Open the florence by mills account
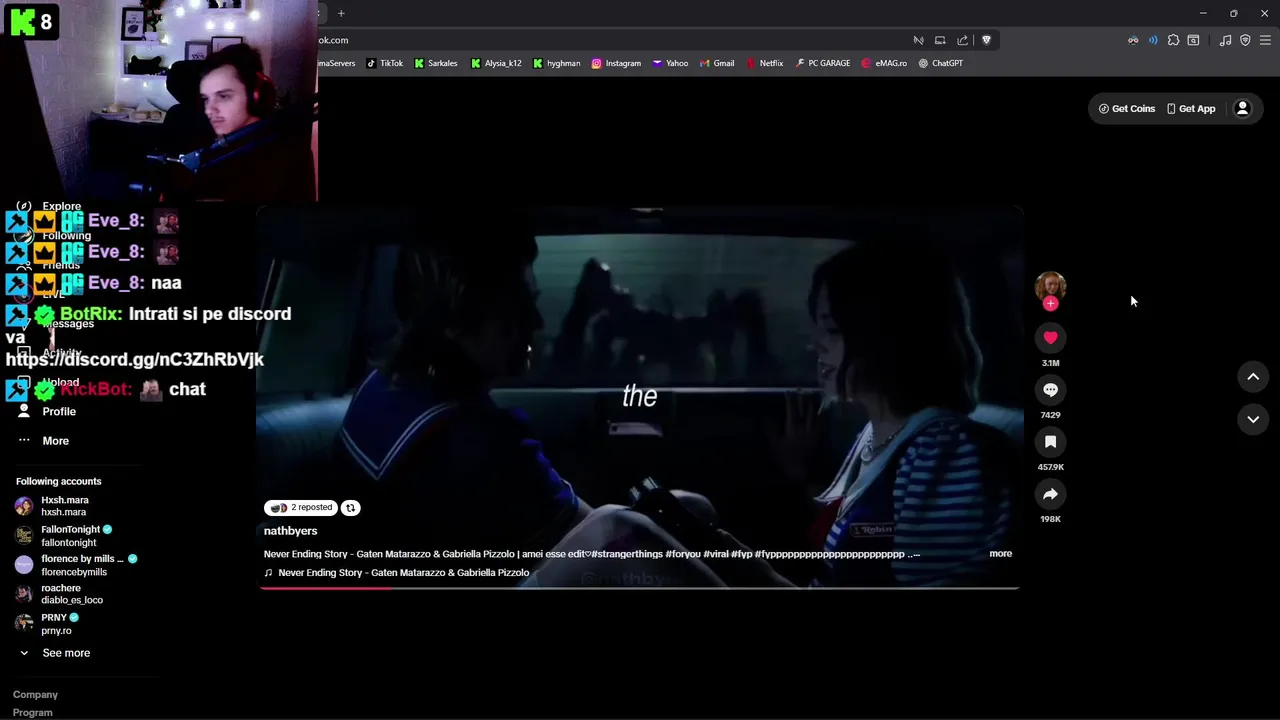The image size is (1280, 720). [75, 565]
